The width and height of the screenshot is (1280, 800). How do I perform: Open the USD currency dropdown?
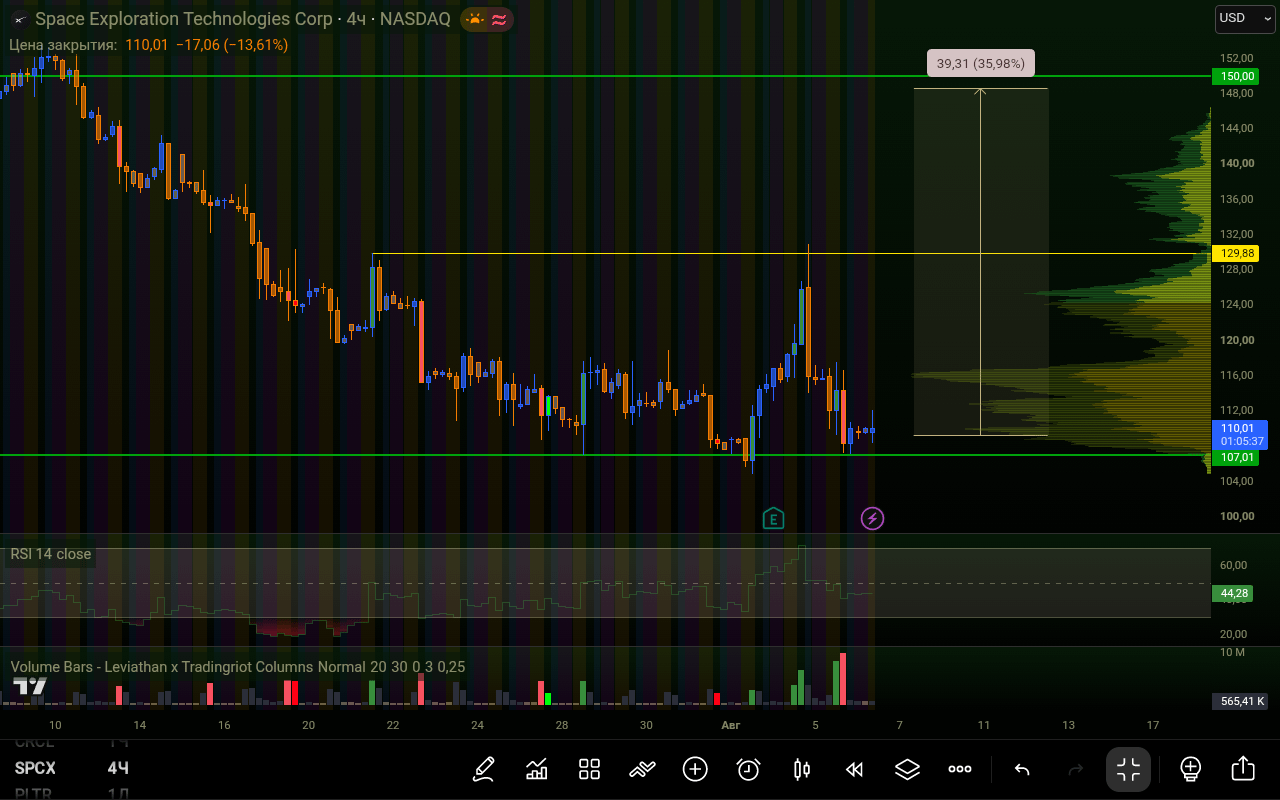1245,18
